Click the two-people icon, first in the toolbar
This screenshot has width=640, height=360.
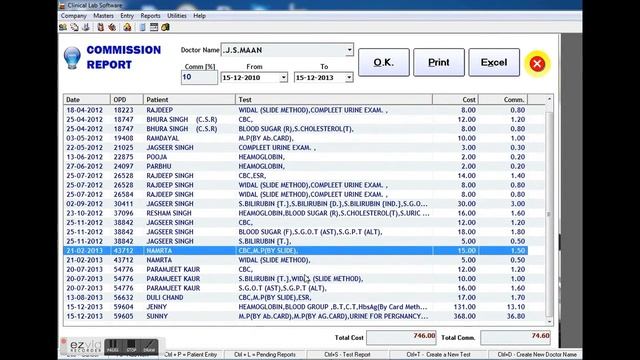[63, 27]
